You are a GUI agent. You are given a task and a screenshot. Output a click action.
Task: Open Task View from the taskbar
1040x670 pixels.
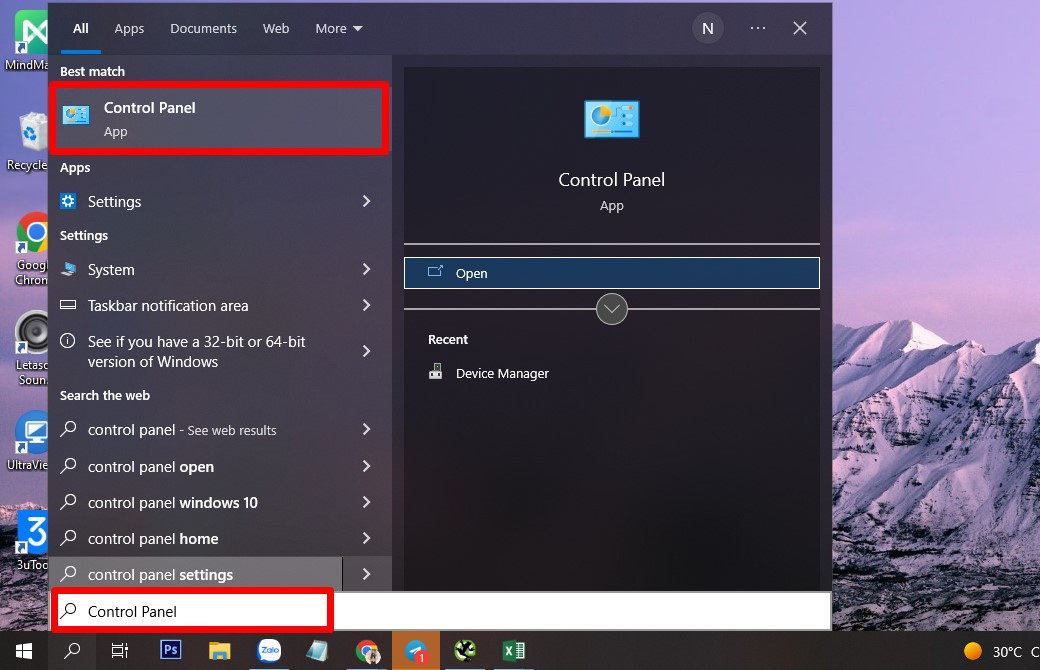[x=119, y=650]
